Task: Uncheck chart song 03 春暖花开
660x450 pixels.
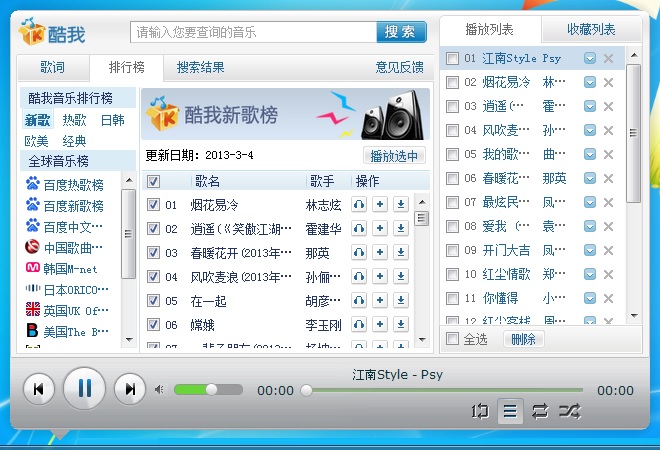Action: [153, 253]
